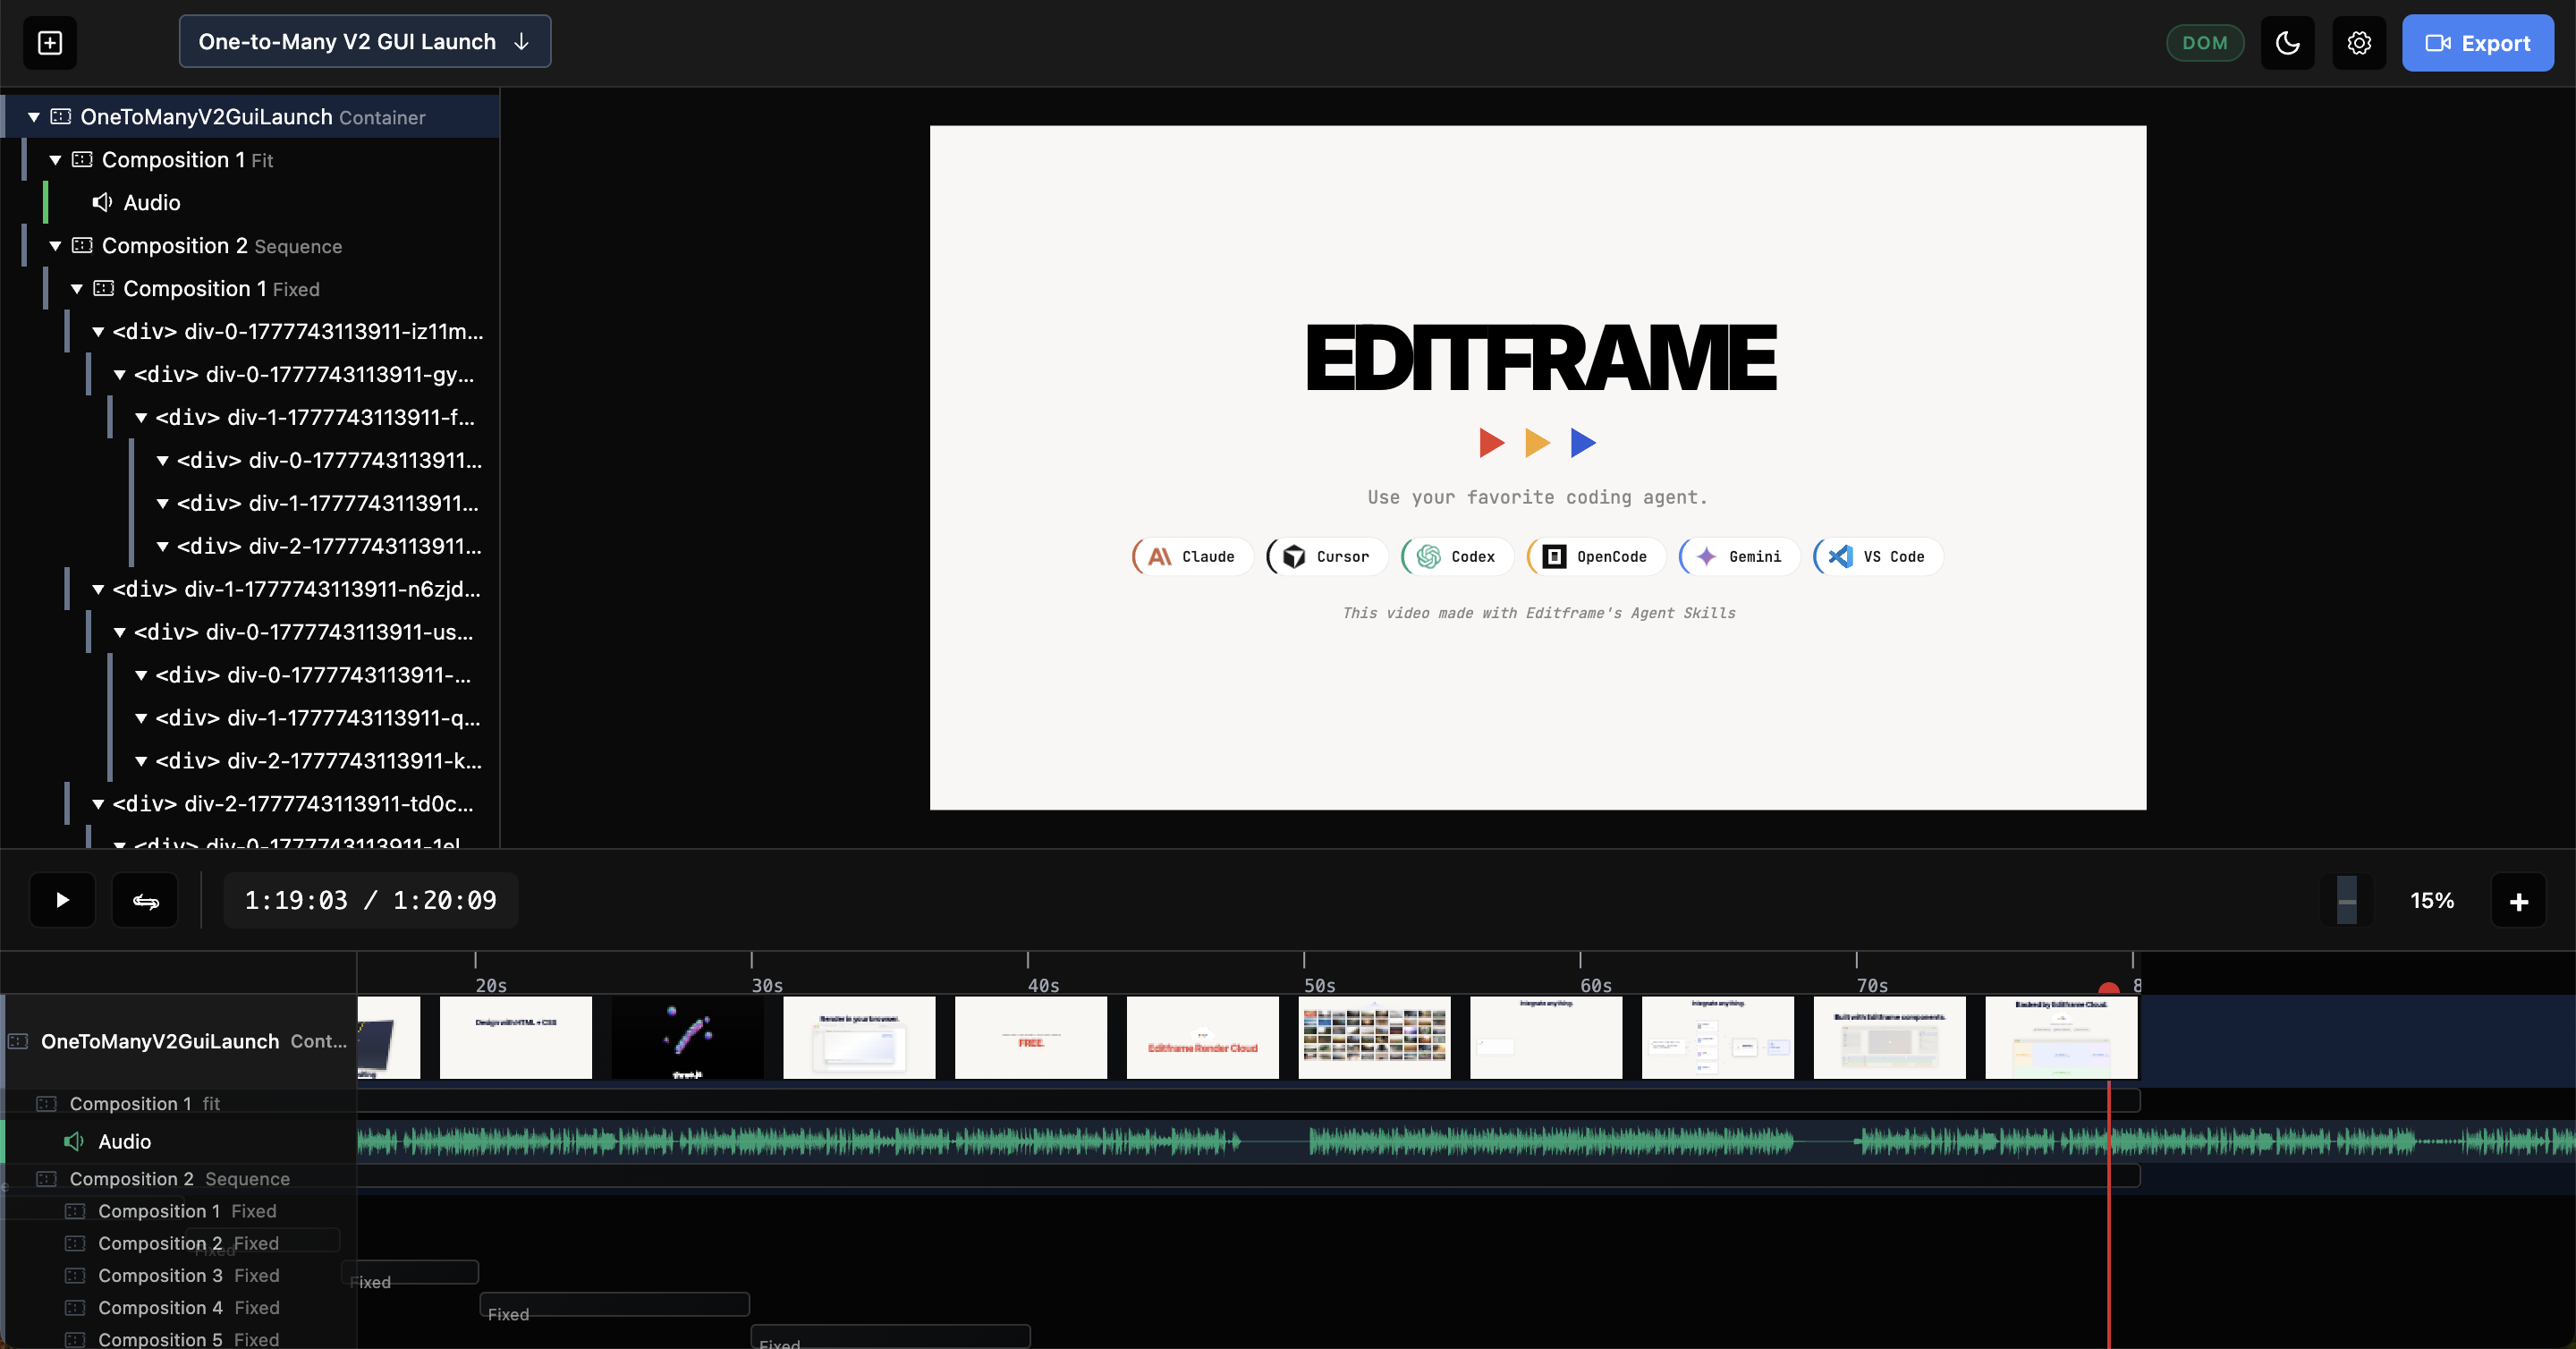This screenshot has height=1349, width=2576.
Task: Collapse Composition 2 Sequence in the tree
Action: click(x=55, y=246)
